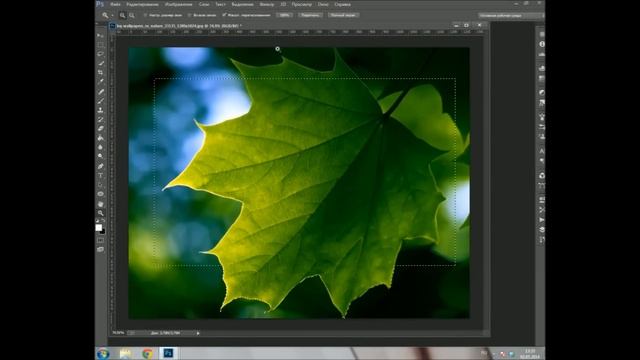
Task: Open File Explorer from the taskbar
Action: point(125,353)
